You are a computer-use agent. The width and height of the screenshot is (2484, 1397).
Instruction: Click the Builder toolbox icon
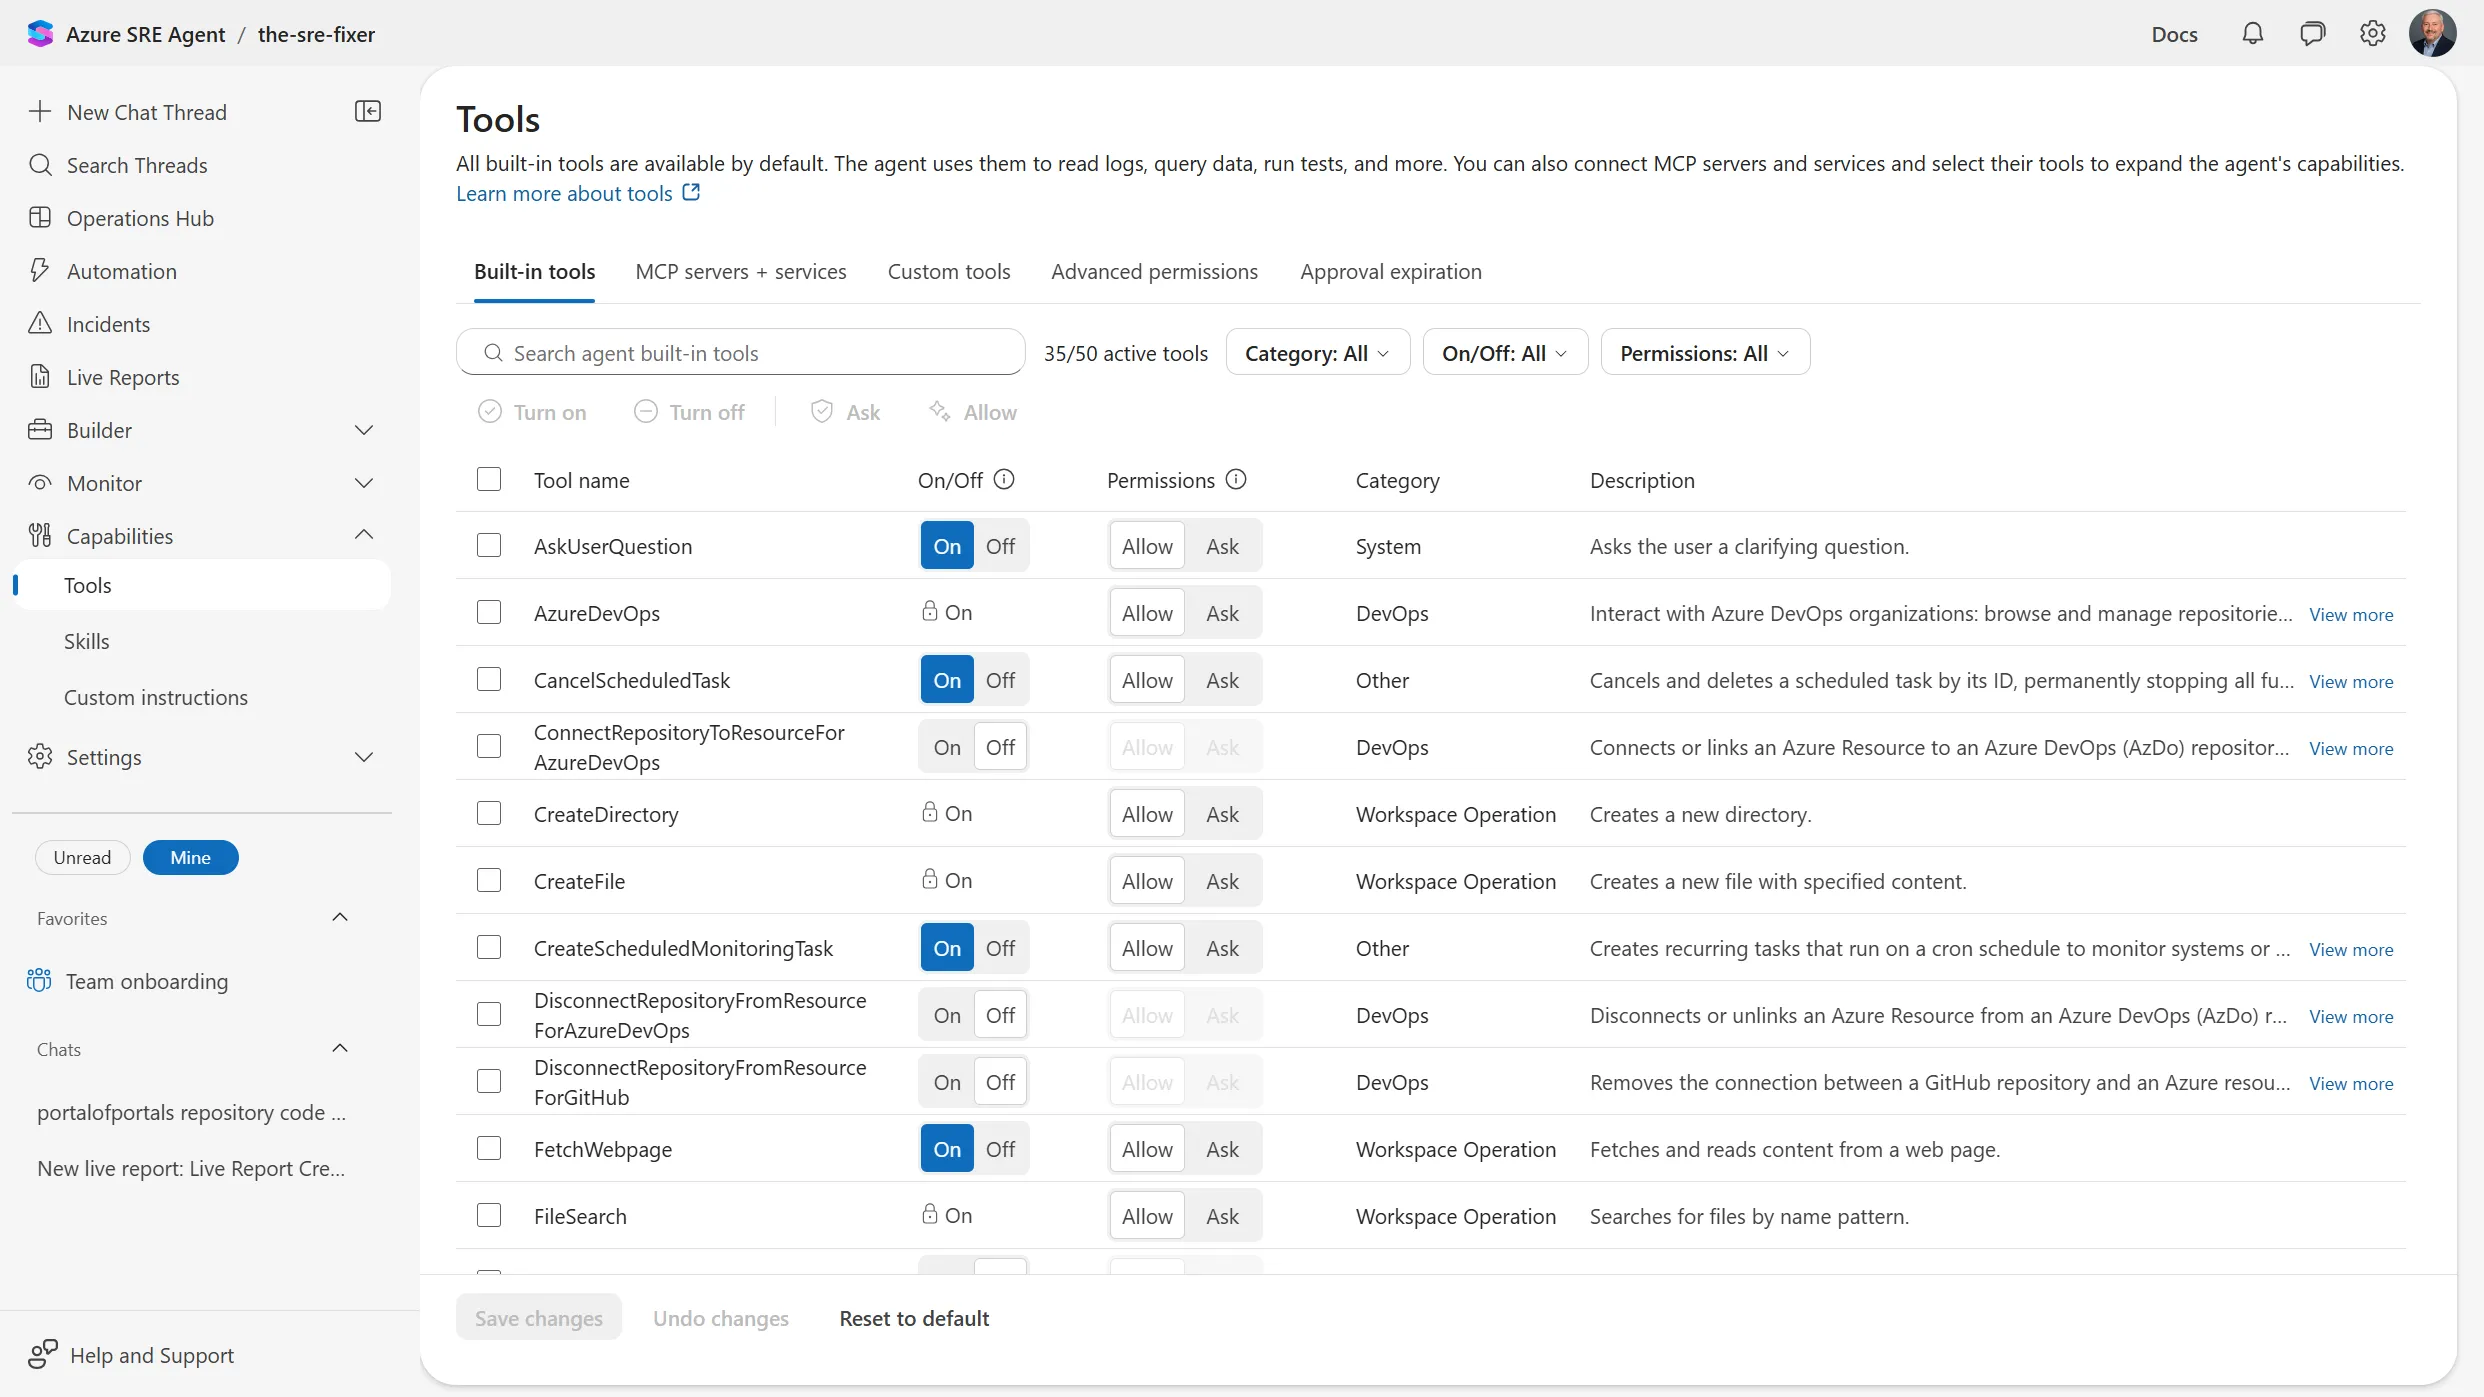click(40, 429)
